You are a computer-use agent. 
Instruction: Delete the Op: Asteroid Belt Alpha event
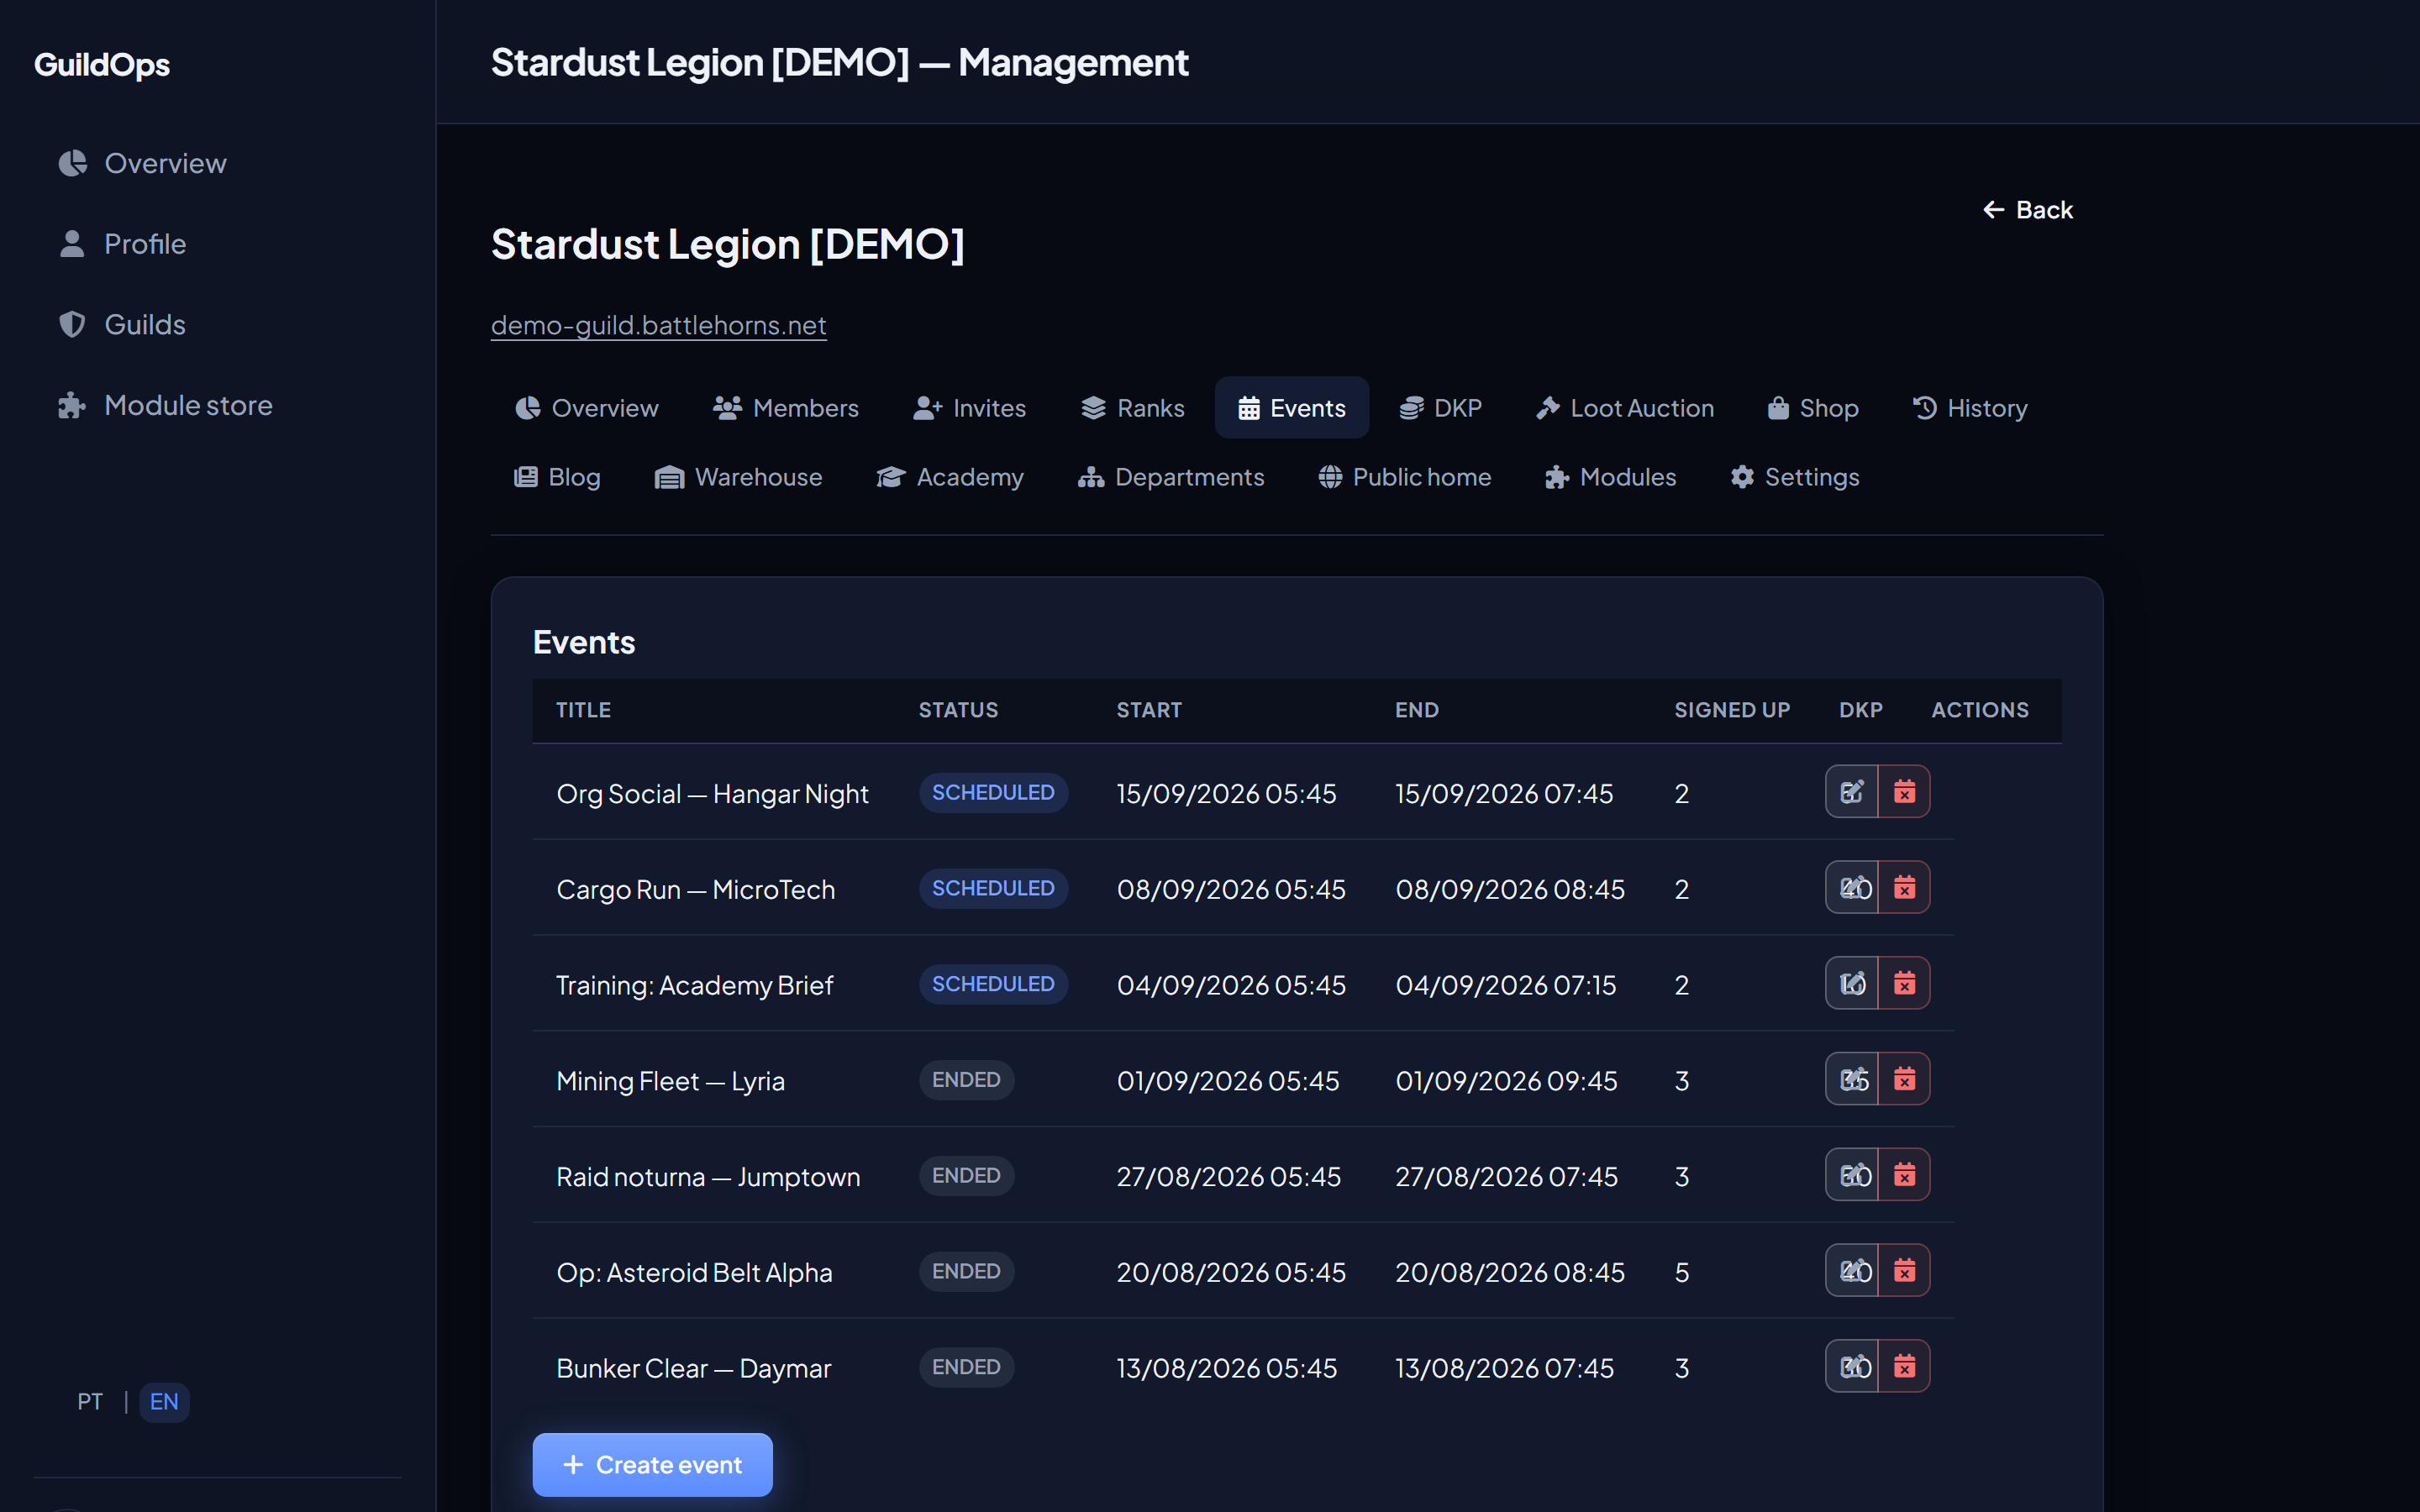[x=1904, y=1271]
